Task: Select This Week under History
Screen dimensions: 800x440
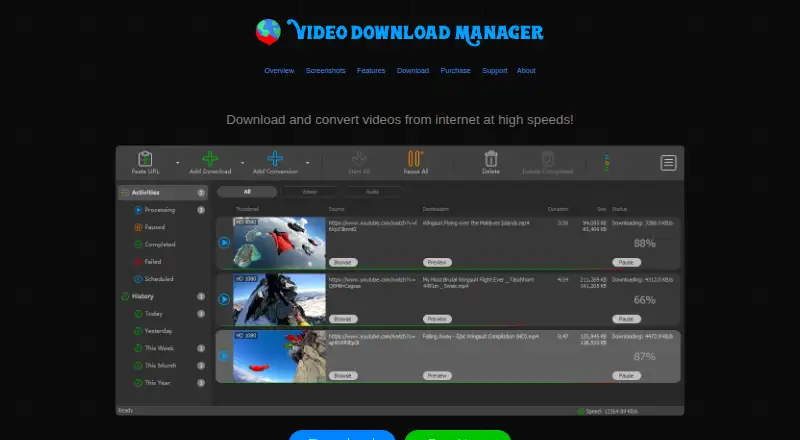Action: 159,348
